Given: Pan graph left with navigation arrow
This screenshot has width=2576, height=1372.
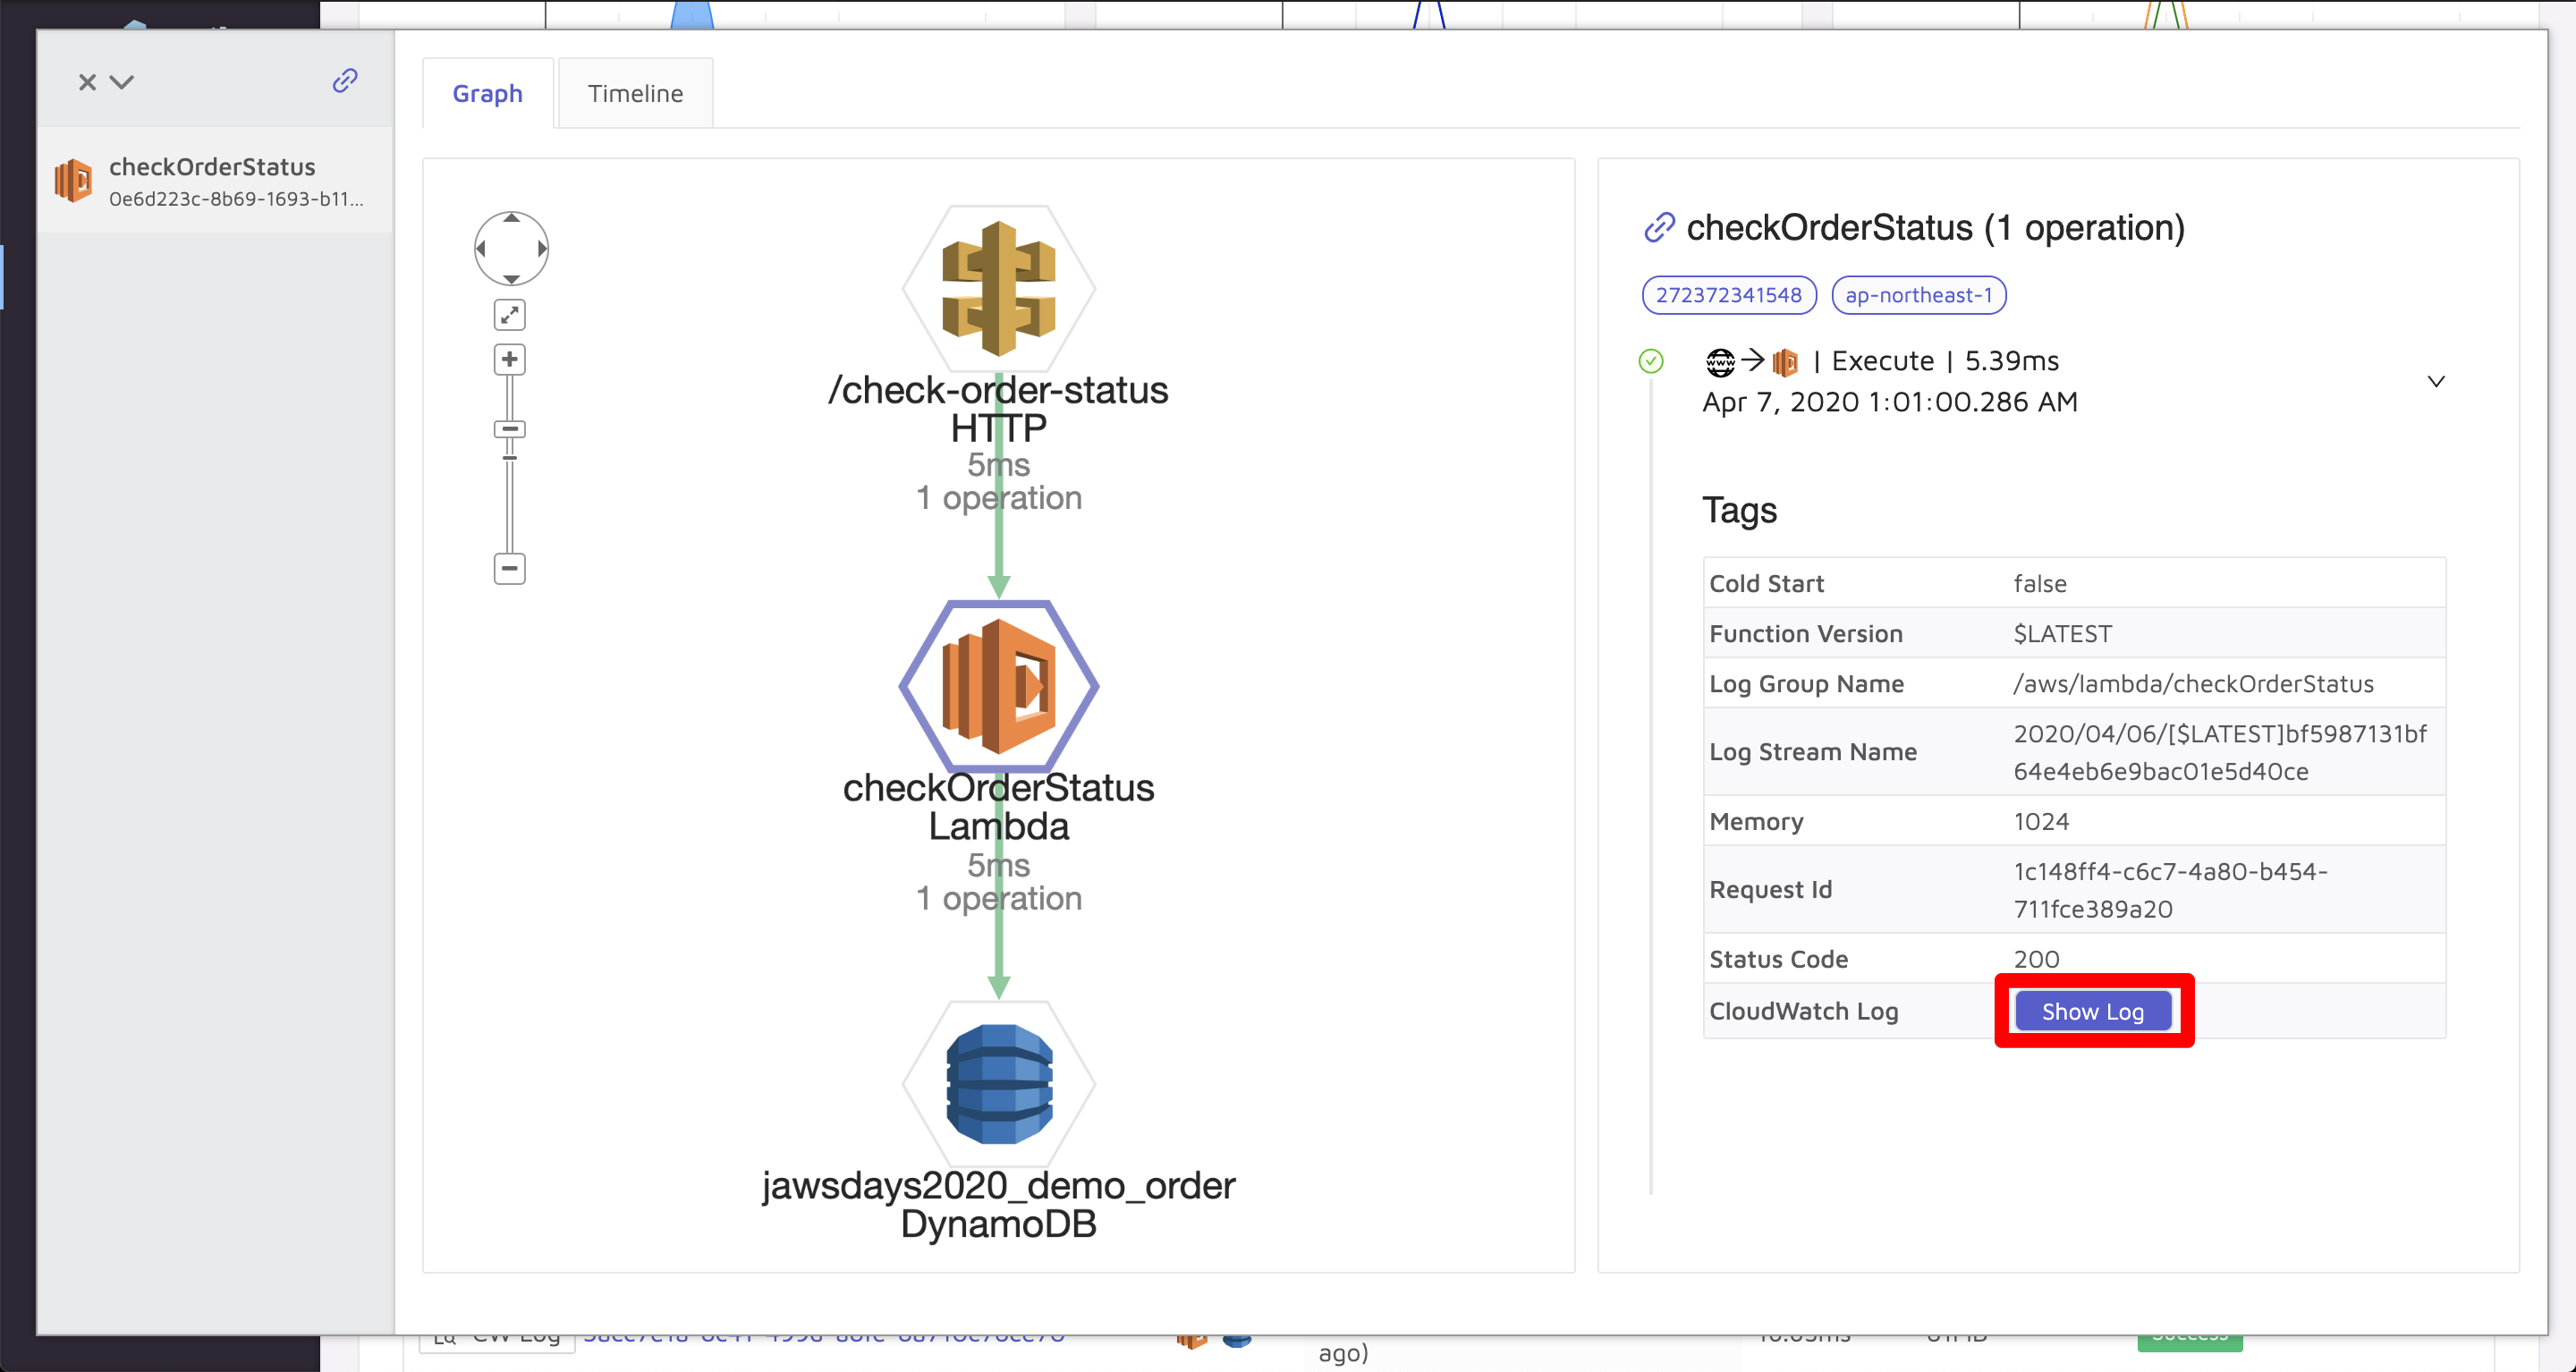Looking at the screenshot, I should [x=481, y=249].
